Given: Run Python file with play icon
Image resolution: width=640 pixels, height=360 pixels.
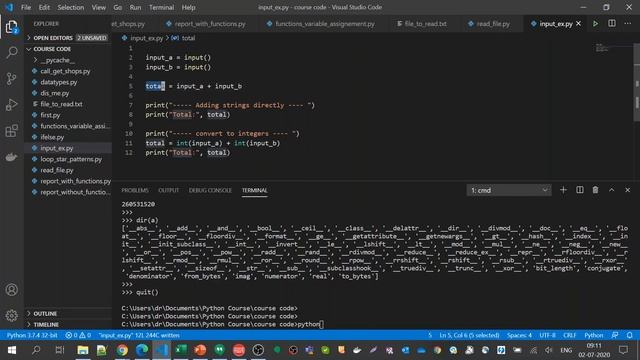Looking at the screenshot, I should (x=596, y=24).
